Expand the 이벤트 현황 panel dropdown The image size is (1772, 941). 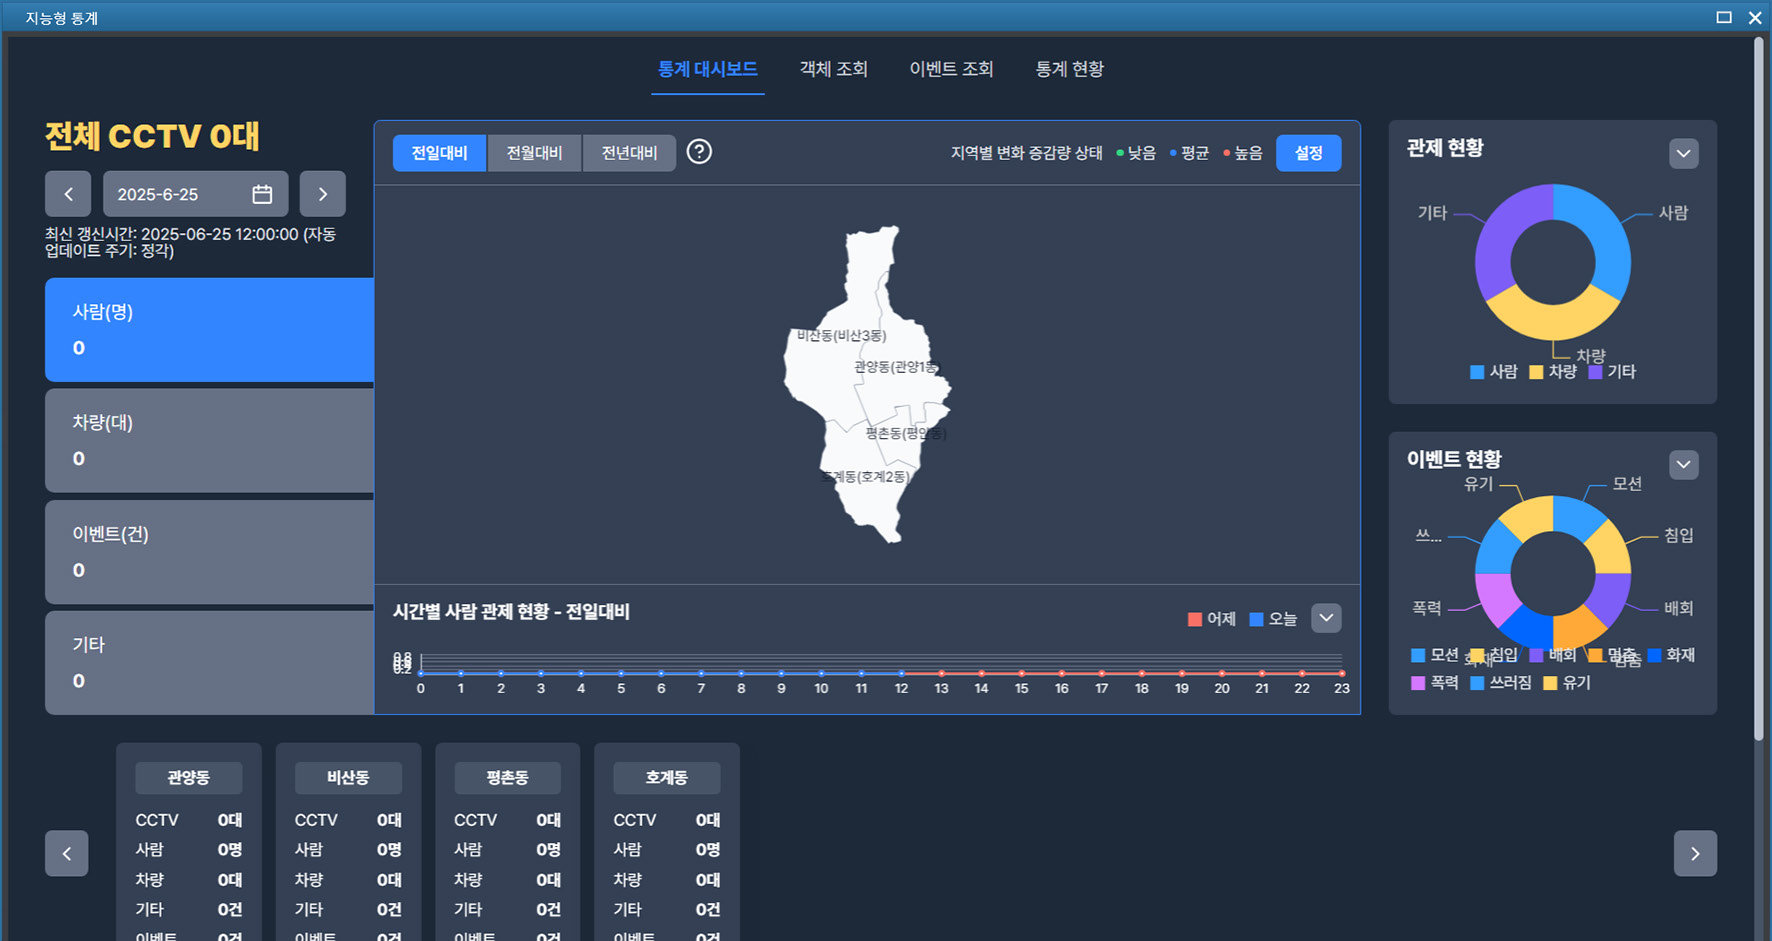(1684, 464)
